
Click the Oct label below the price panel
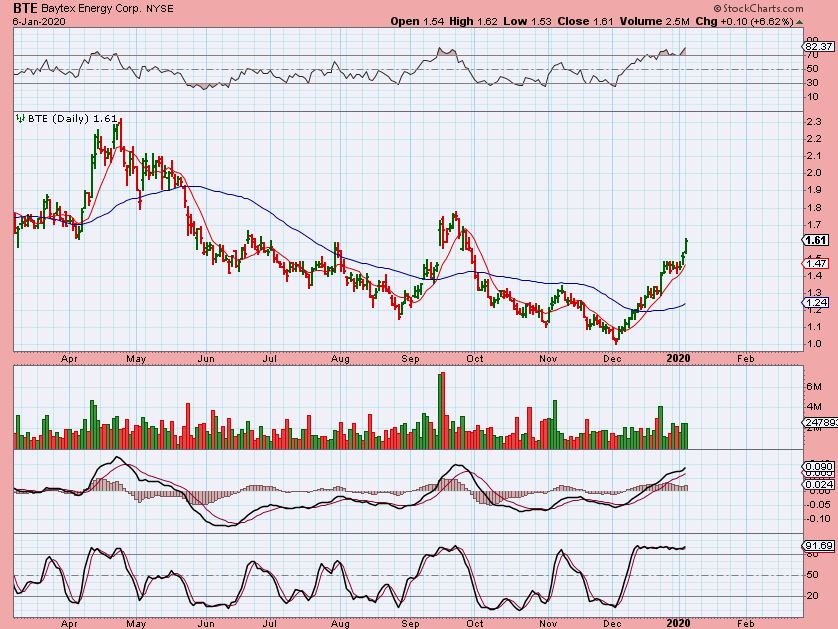pyautogui.click(x=475, y=359)
